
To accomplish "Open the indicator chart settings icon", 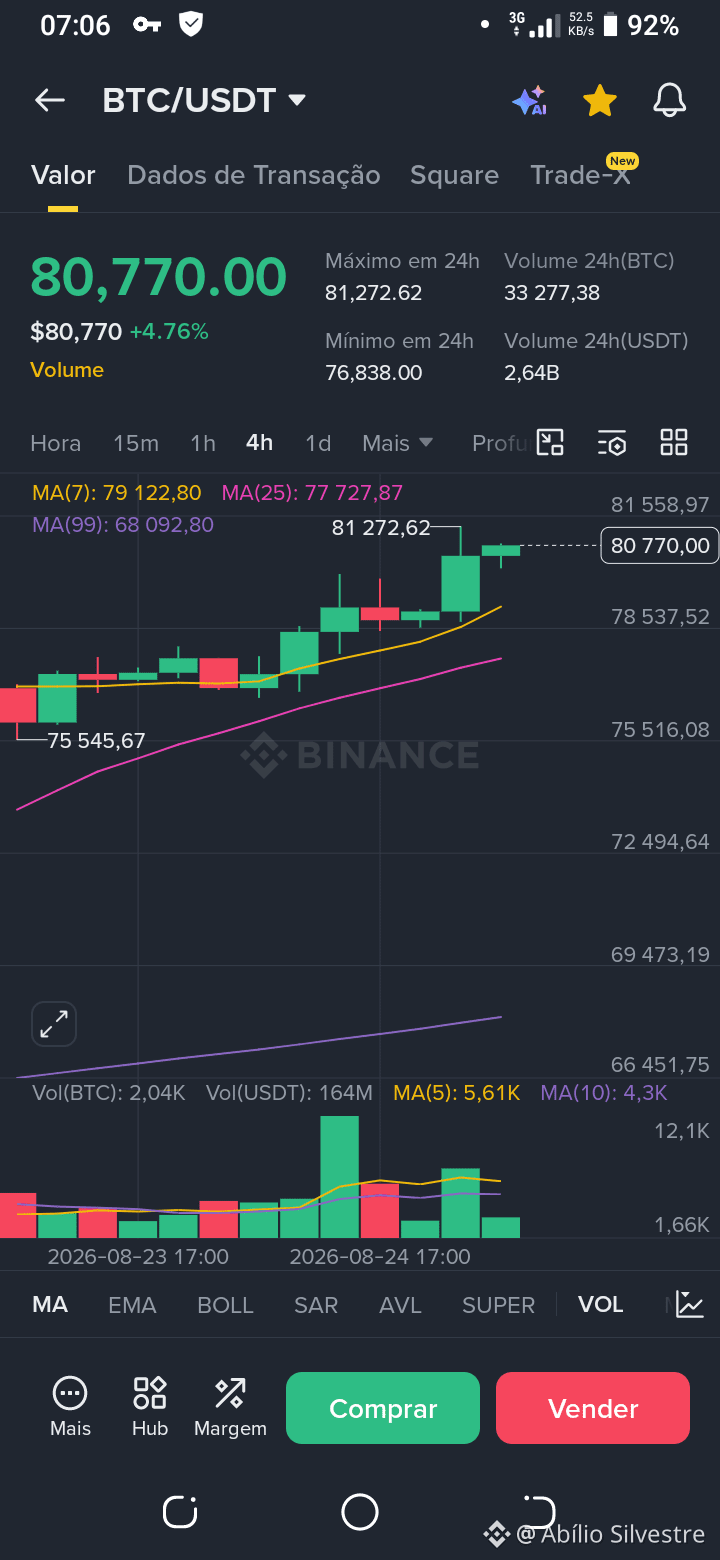I will point(690,1304).
